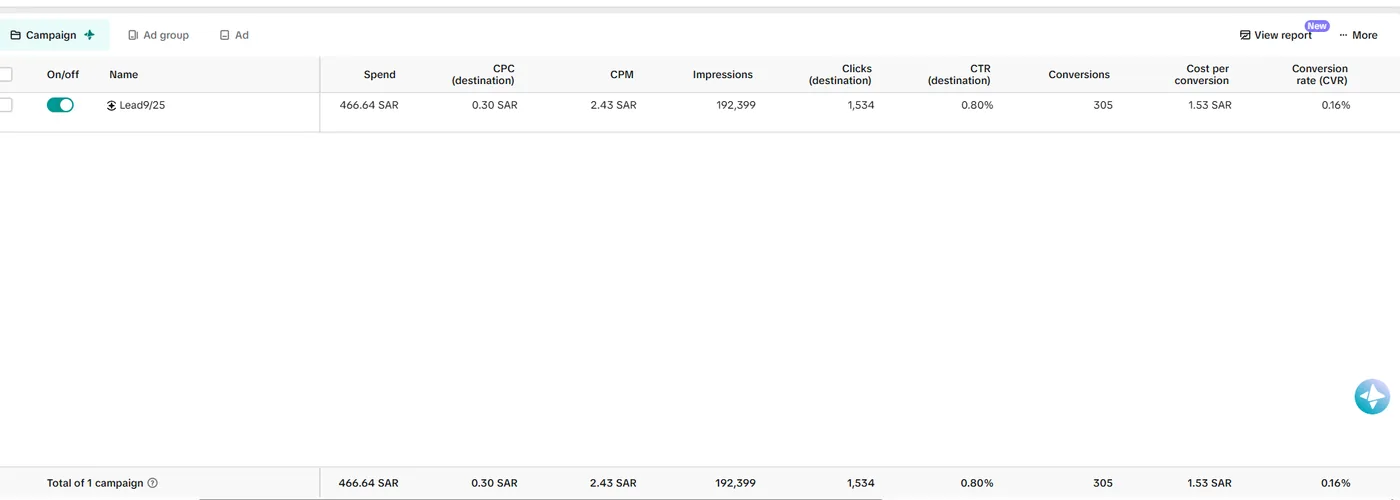Click the total spend 466.64 SAR in footer
Viewport: 1400px width, 500px height.
[x=369, y=483]
